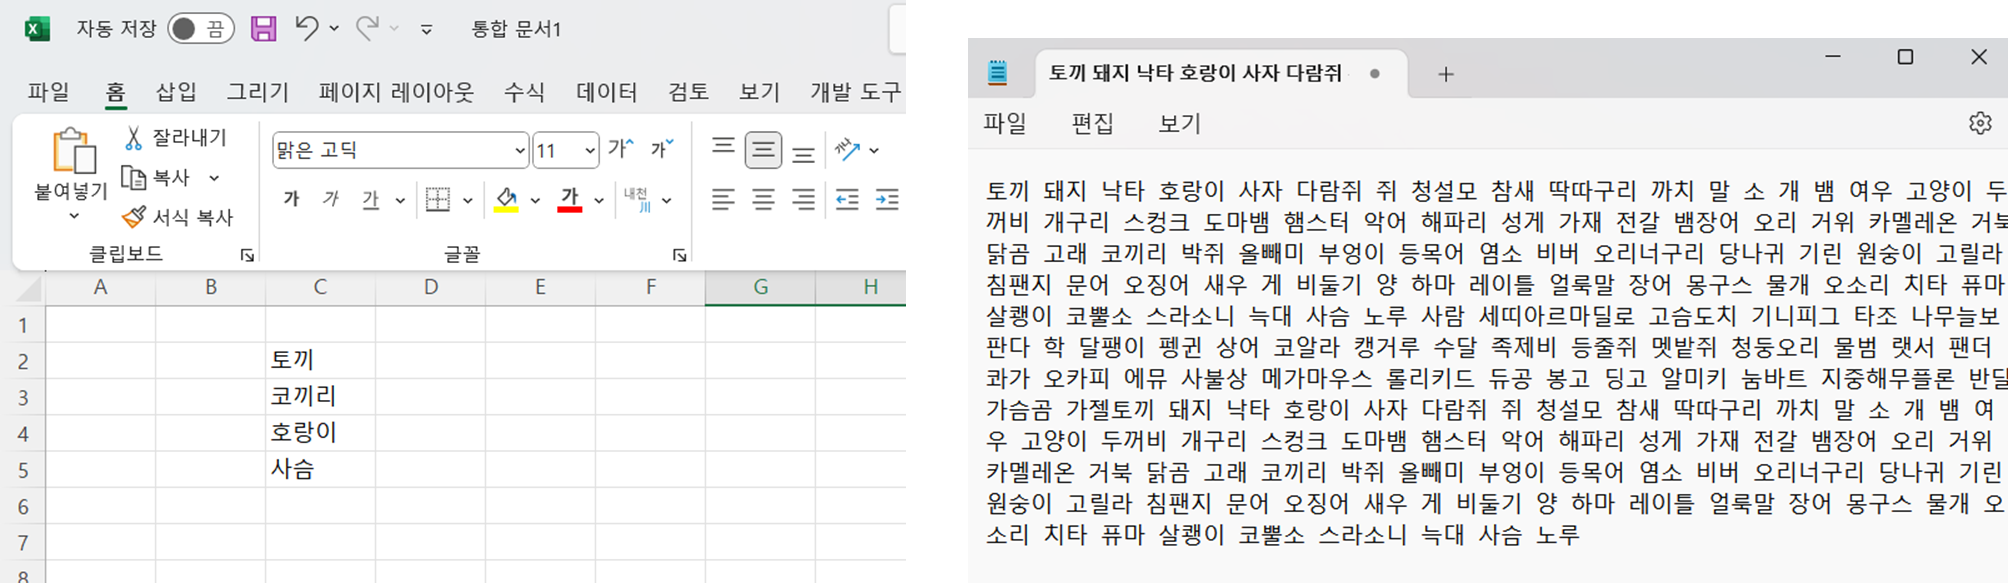Decrease font size with smaller 가 icon
Image resolution: width=2008 pixels, height=583 pixels.
point(662,149)
